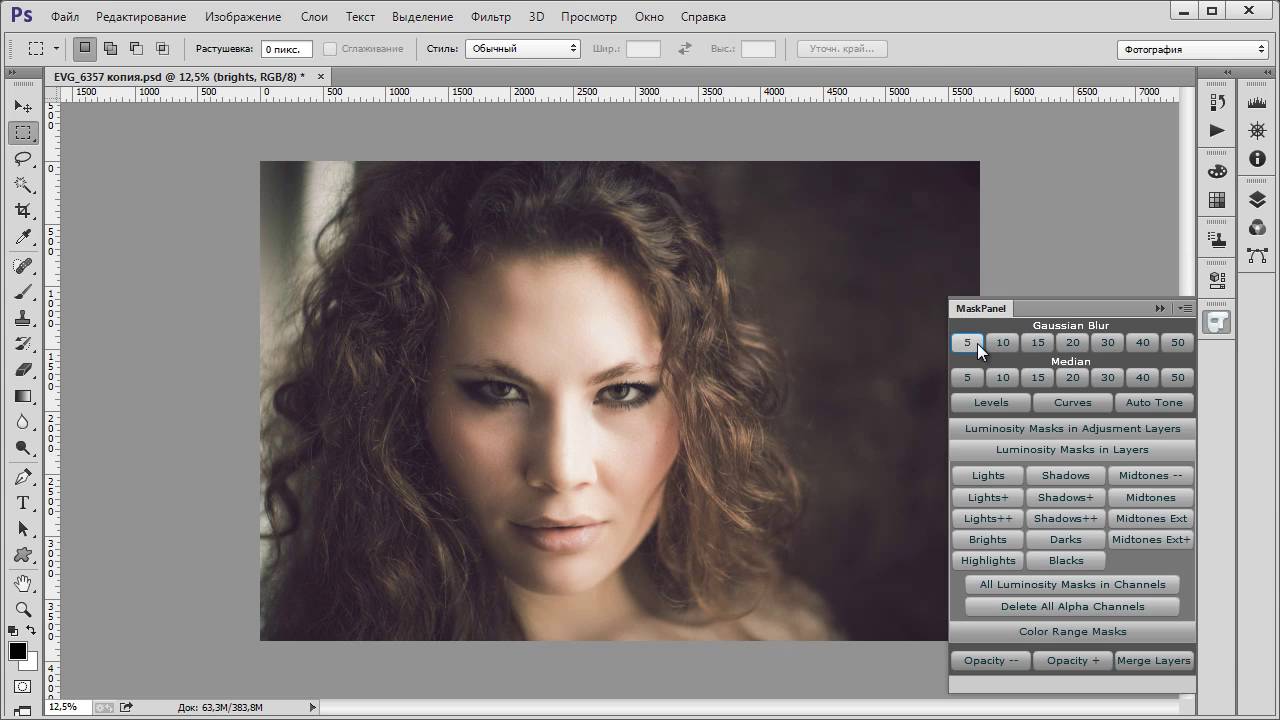Swap foreground and background colors
1280x720 pixels.
coord(31,631)
